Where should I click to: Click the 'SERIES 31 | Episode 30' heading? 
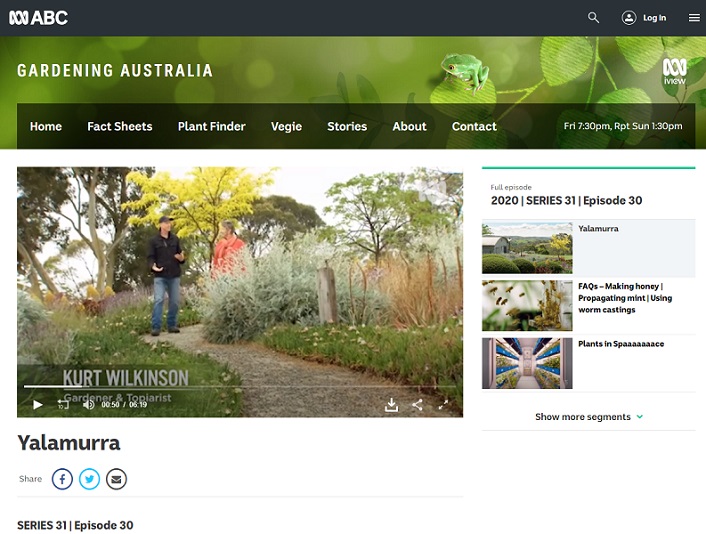click(x=75, y=525)
